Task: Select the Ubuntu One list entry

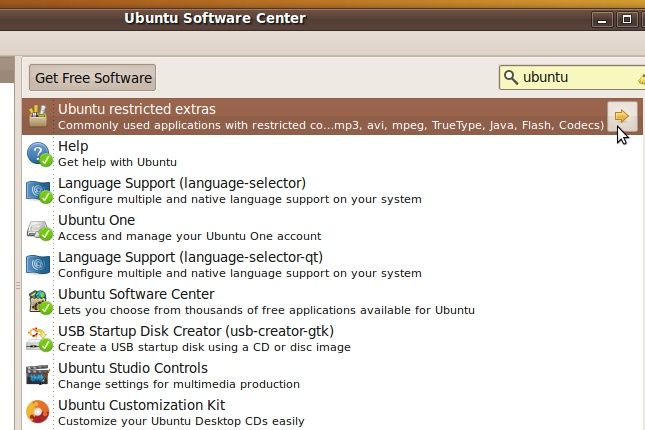Action: (x=332, y=228)
